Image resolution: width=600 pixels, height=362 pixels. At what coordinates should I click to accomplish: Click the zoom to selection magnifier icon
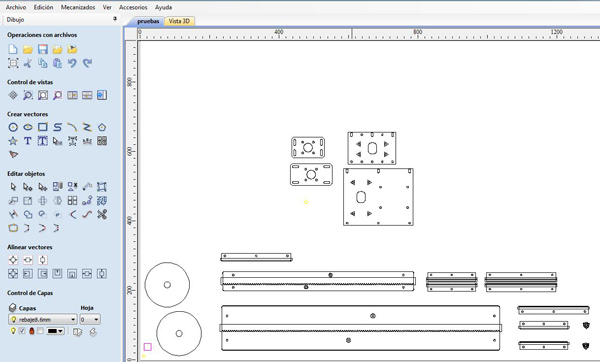tap(57, 95)
